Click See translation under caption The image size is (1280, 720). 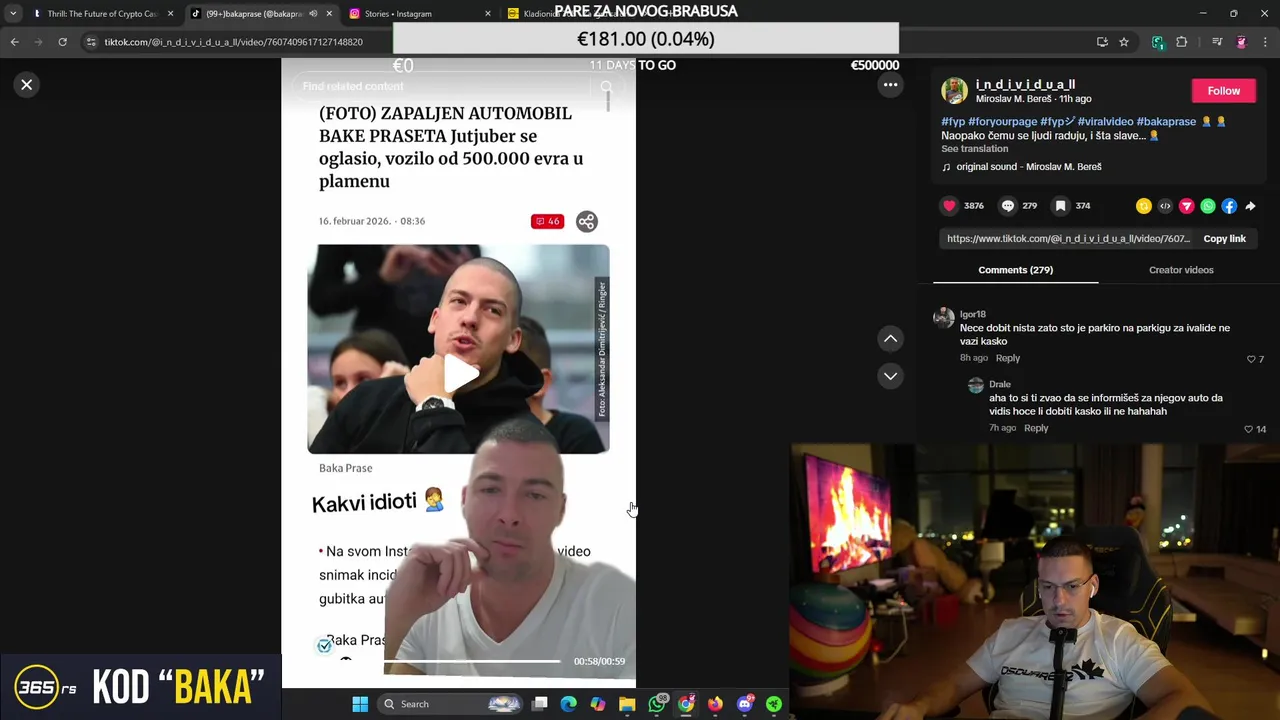click(x=974, y=149)
